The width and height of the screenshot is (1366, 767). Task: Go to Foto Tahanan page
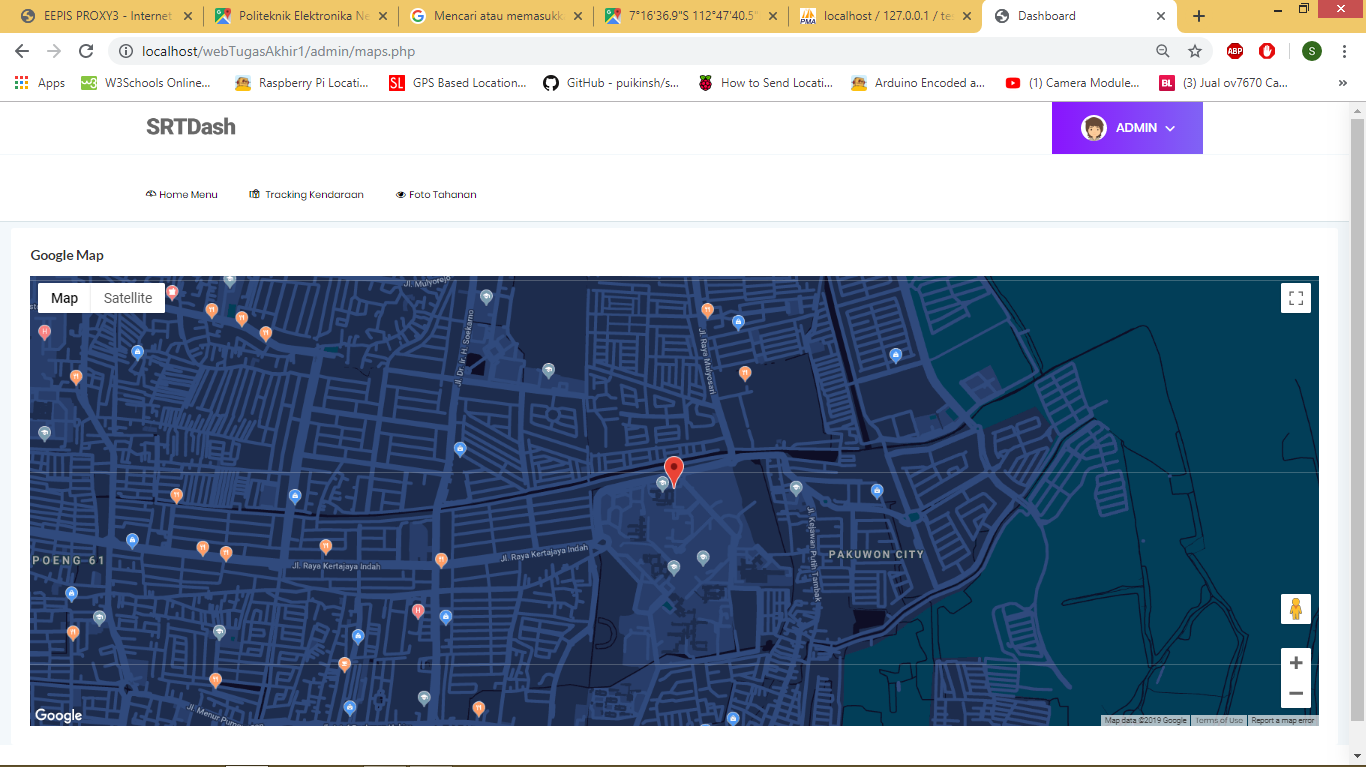pyautogui.click(x=436, y=195)
